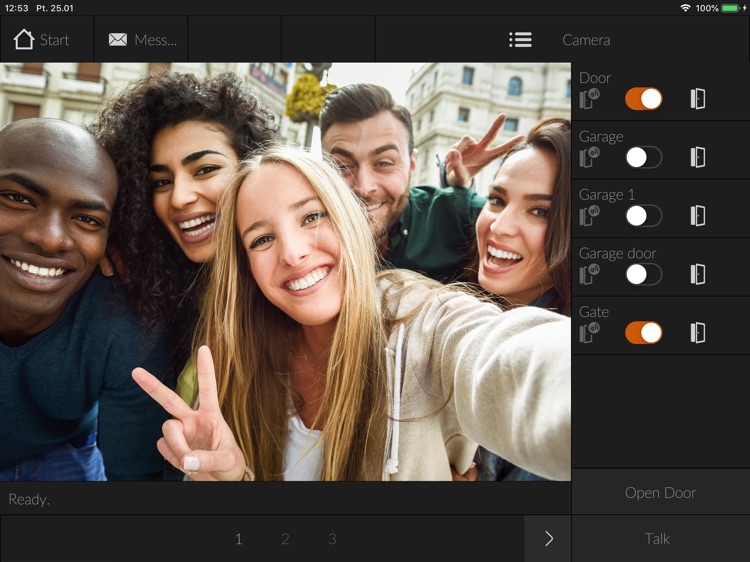750x562 pixels.
Task: Tap the battery indicator icon
Action: pos(731,8)
